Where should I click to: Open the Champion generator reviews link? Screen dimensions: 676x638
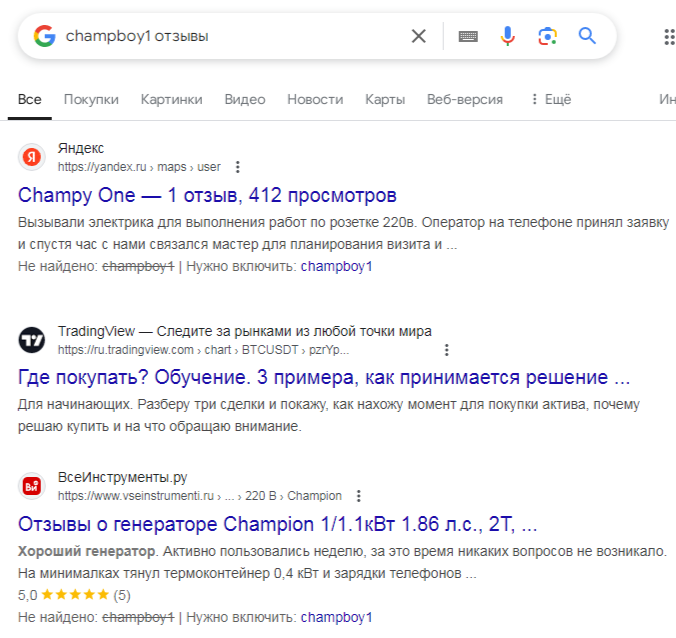click(x=278, y=523)
